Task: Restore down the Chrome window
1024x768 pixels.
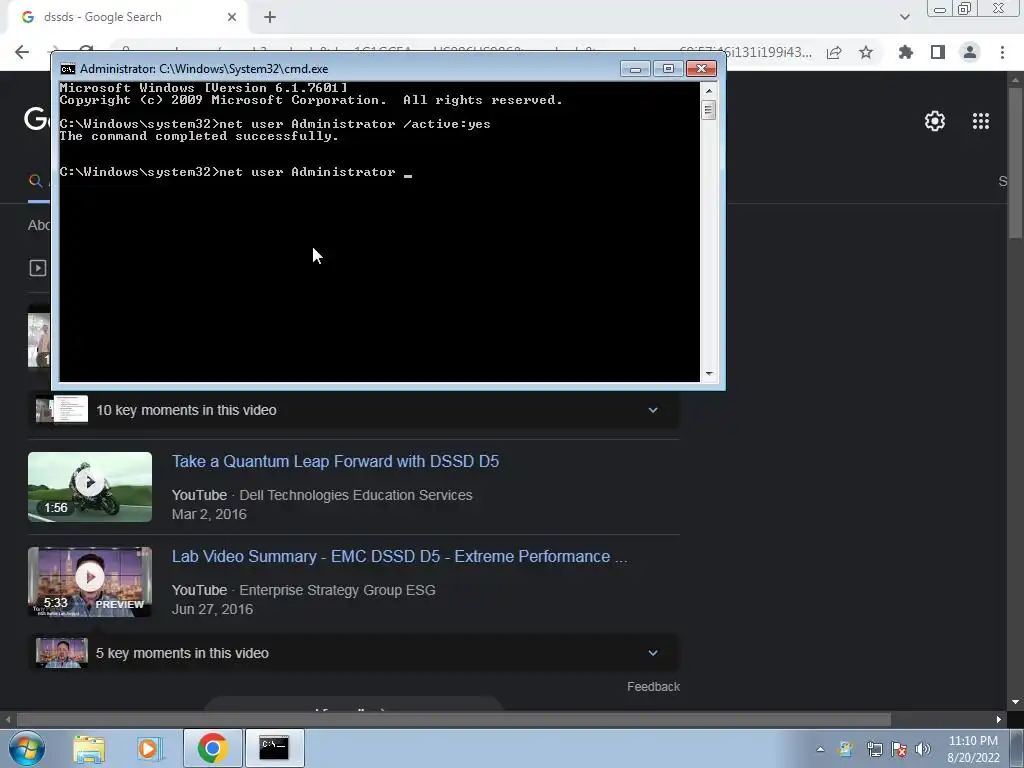Action: [965, 9]
